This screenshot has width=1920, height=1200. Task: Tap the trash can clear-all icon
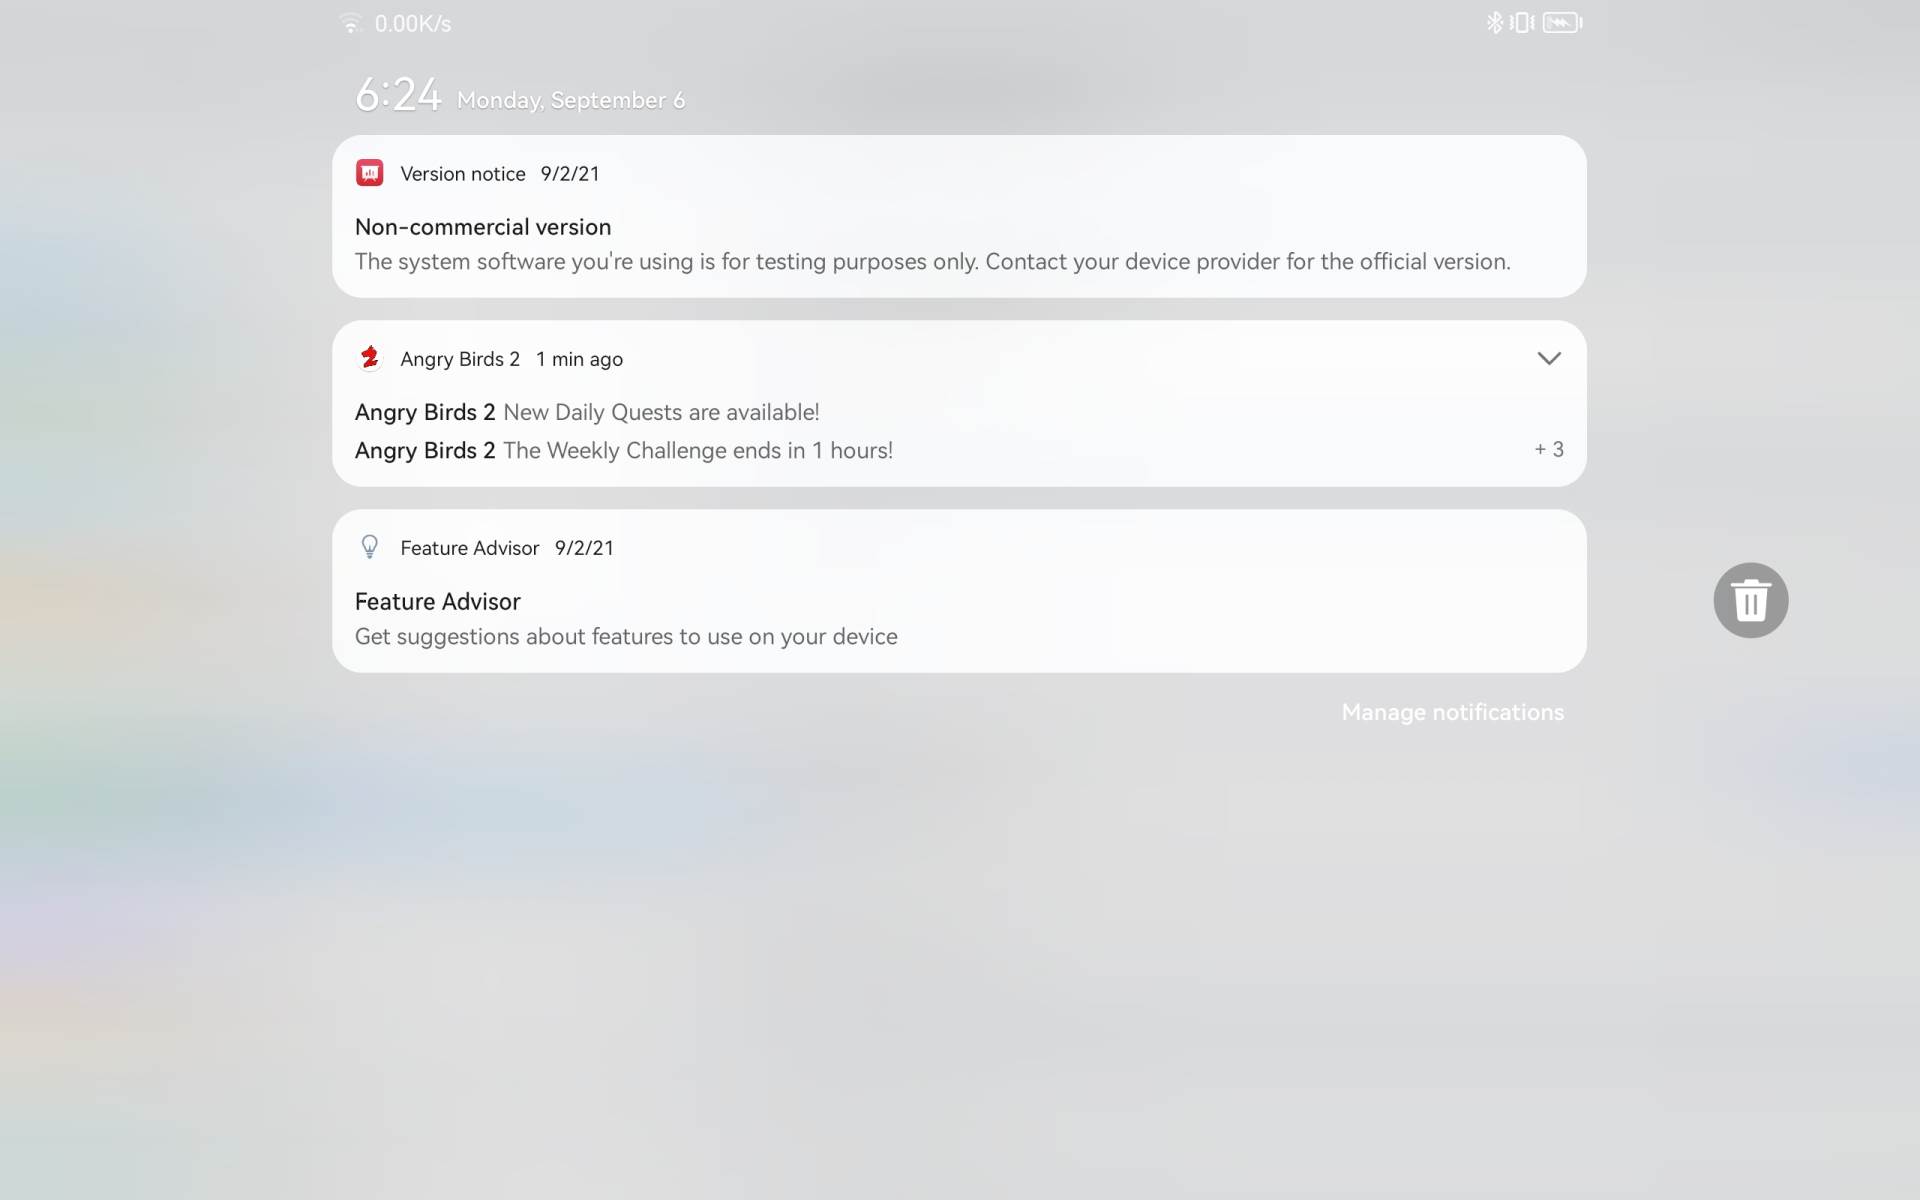[x=1750, y=600]
